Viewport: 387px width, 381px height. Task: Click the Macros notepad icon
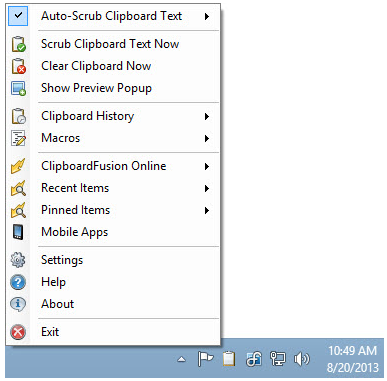click(18, 138)
